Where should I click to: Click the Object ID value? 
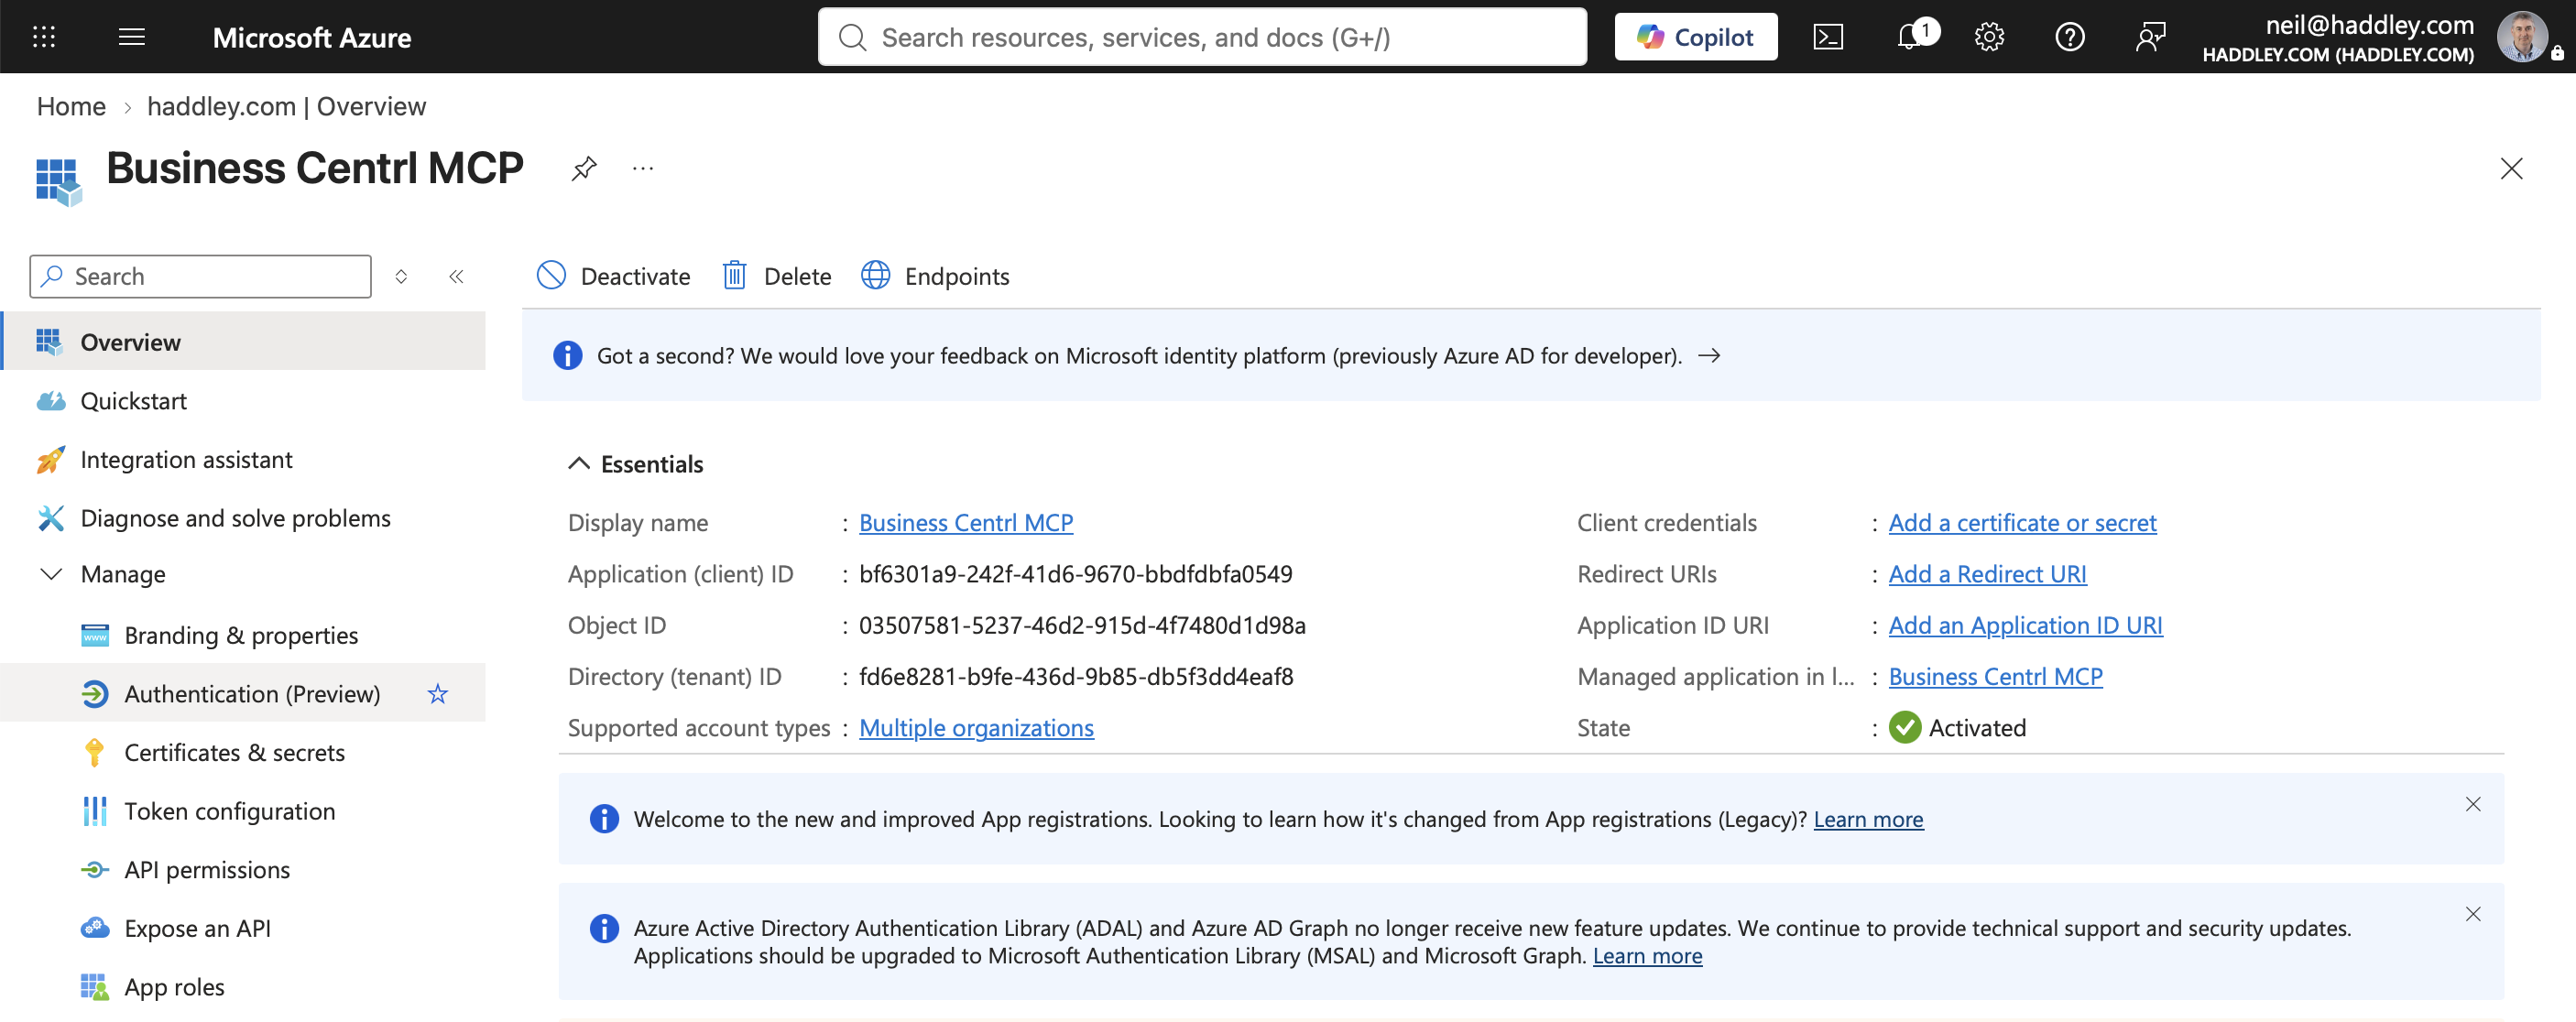tap(1082, 625)
